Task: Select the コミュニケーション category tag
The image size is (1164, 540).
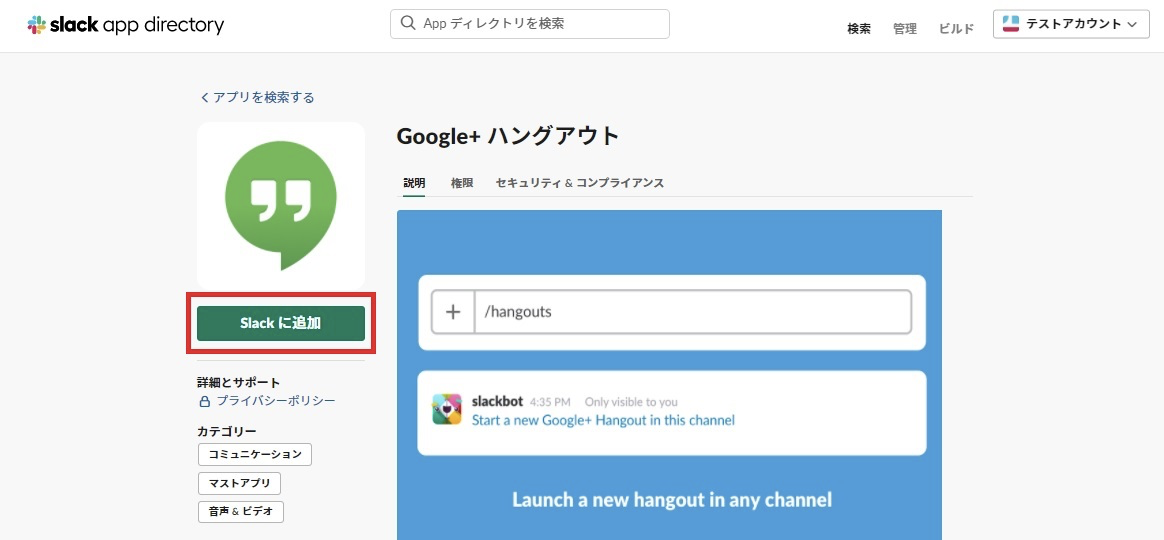Action: (x=255, y=455)
